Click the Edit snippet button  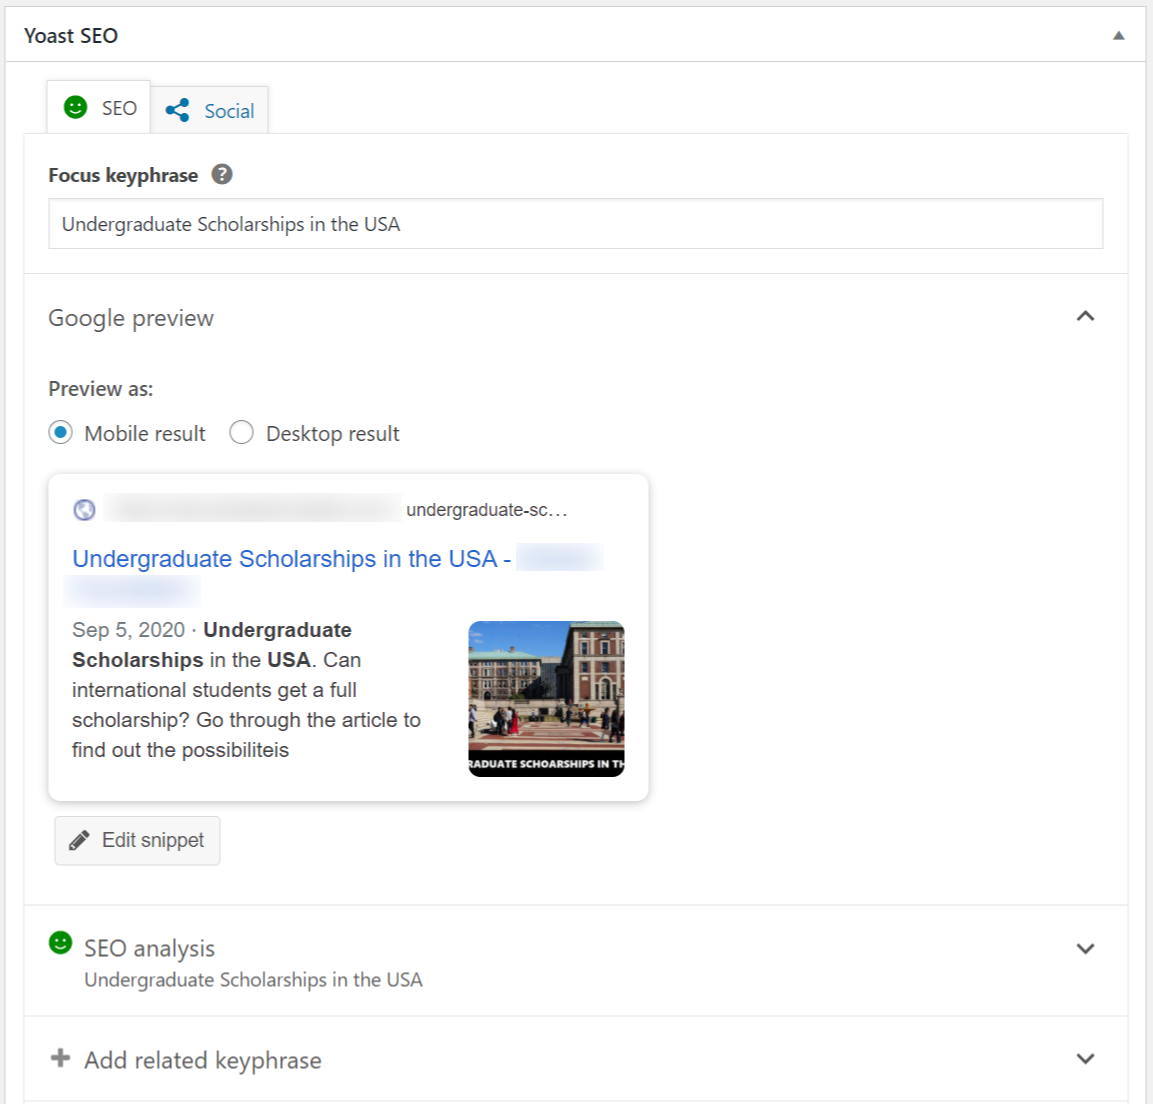click(x=138, y=840)
